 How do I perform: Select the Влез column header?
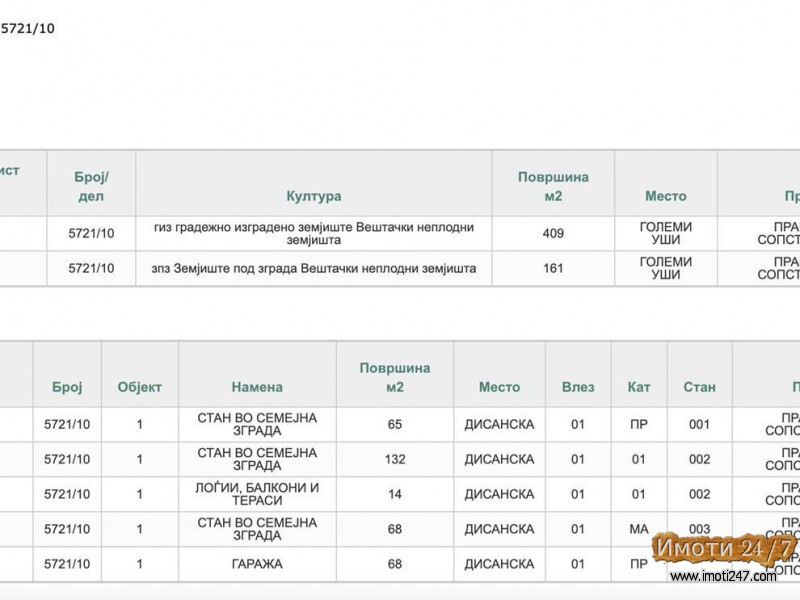coord(577,387)
